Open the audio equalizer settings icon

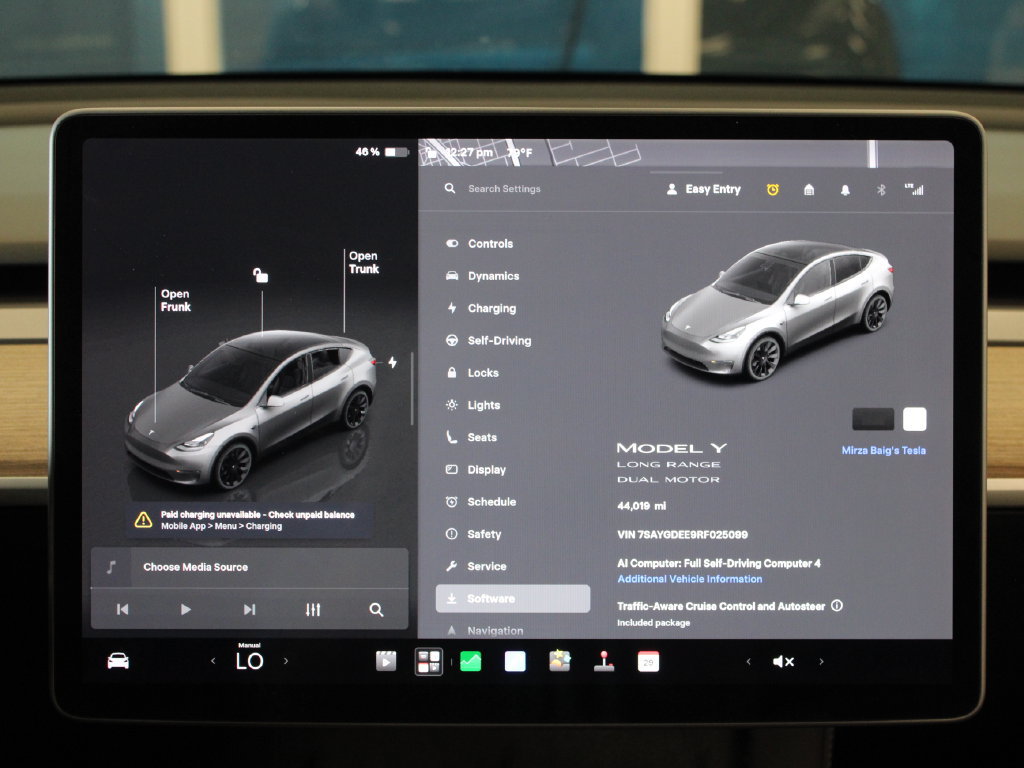pos(313,609)
